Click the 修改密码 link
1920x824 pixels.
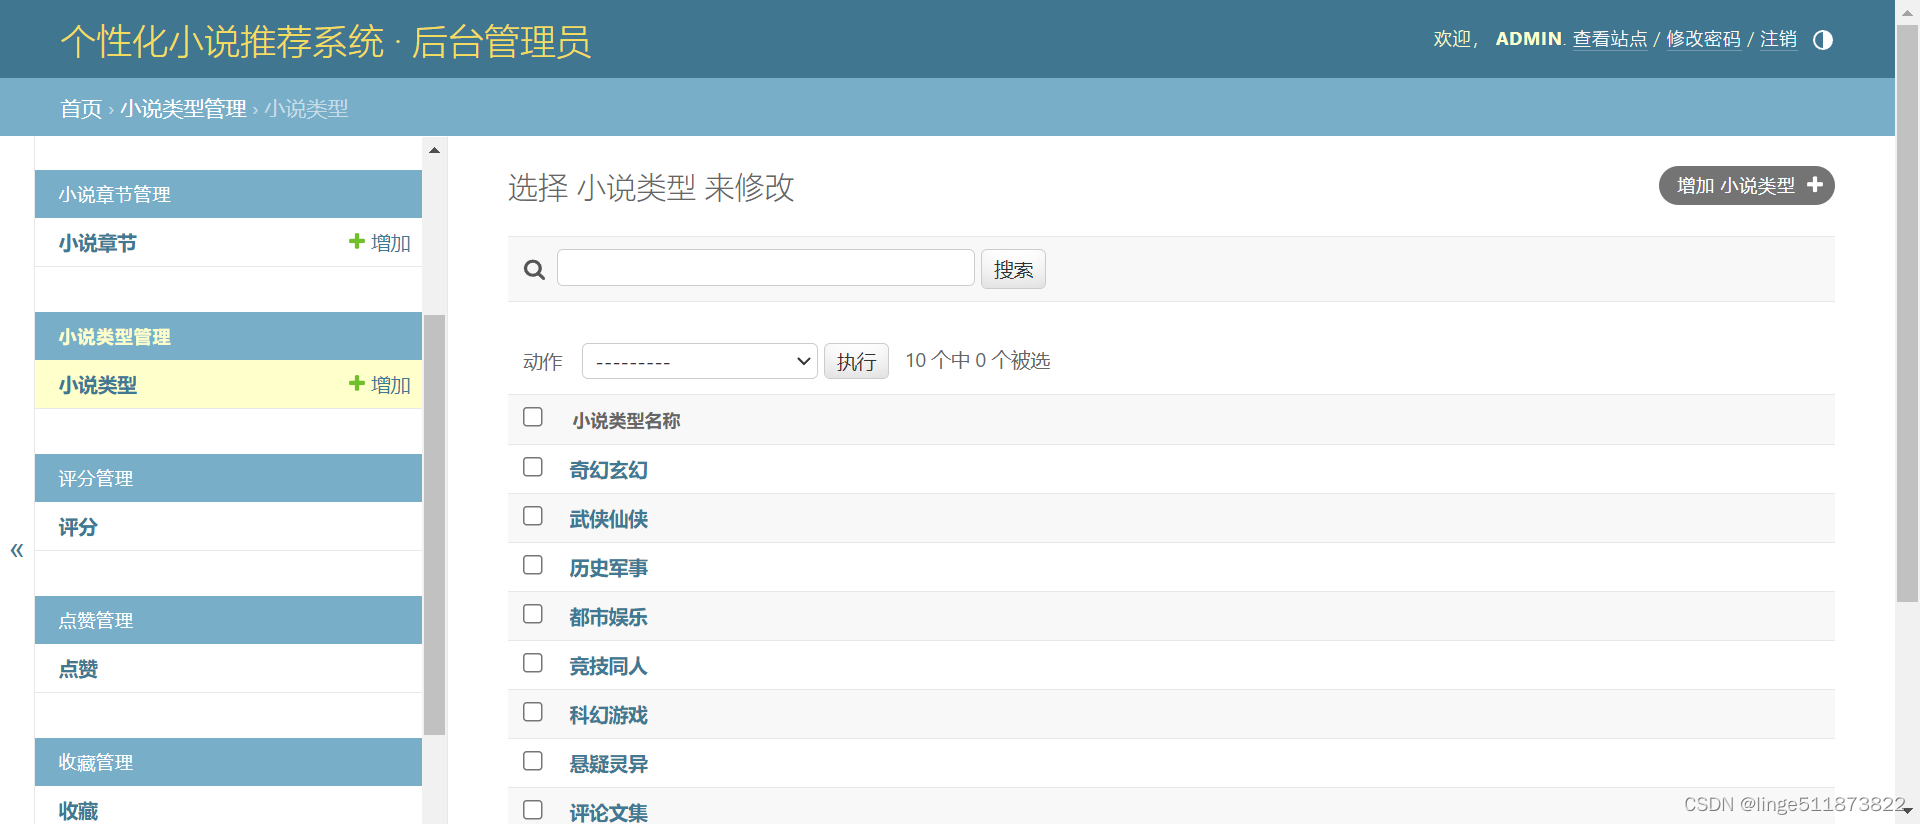point(1703,39)
